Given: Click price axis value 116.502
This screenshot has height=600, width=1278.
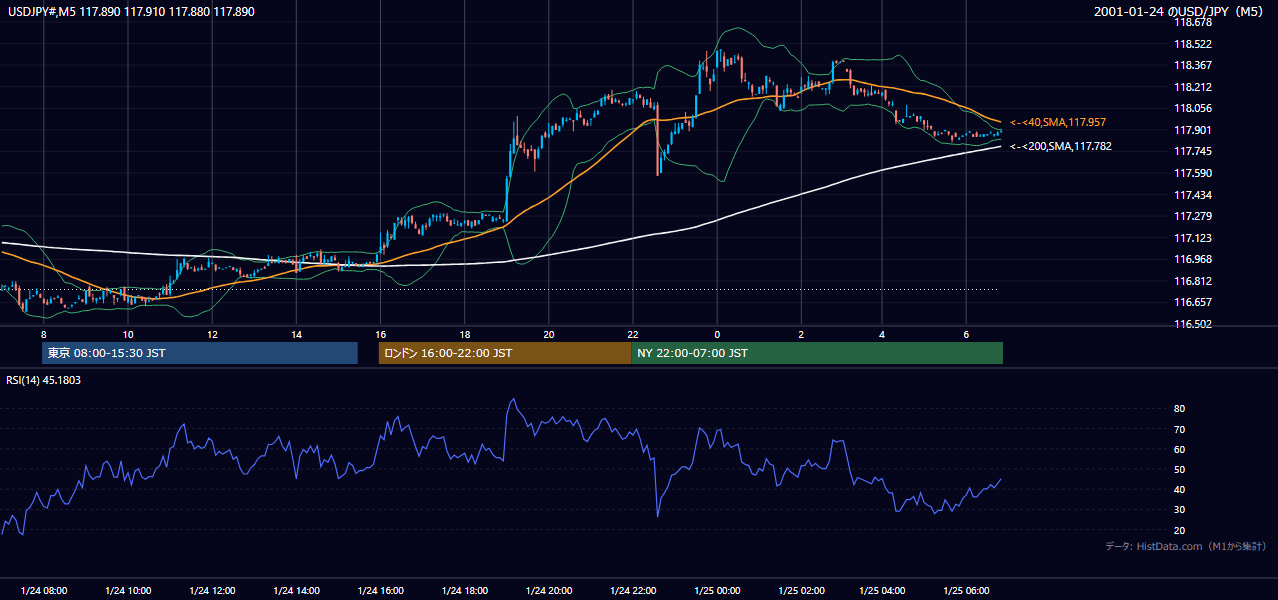Looking at the screenshot, I should click(1195, 323).
